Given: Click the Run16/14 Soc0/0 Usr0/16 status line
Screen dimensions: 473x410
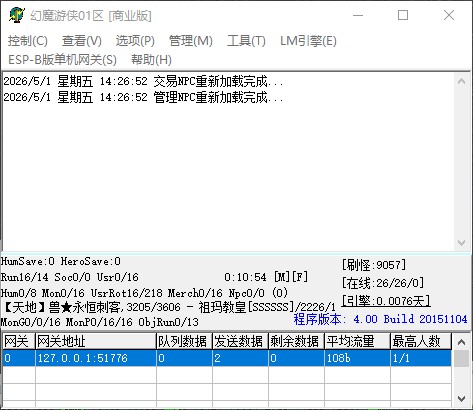Looking at the screenshot, I should point(70,277).
